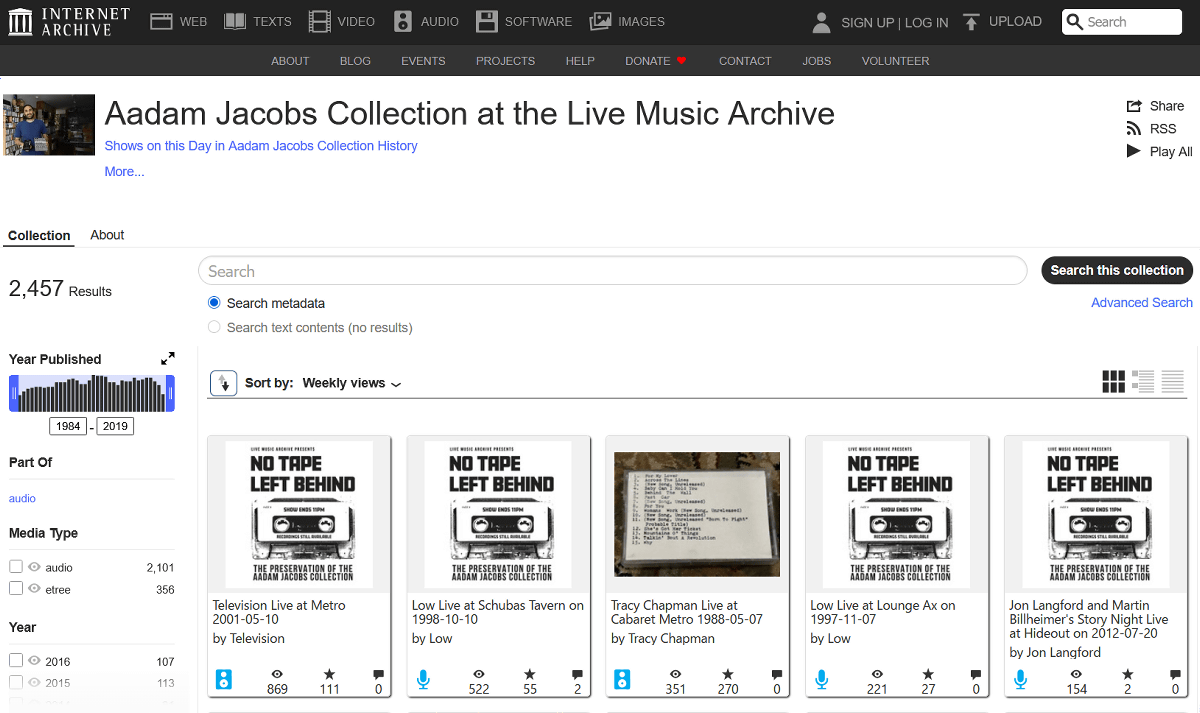Image resolution: width=1200 pixels, height=713 pixels.
Task: Open the Projects menu item
Action: [x=505, y=61]
